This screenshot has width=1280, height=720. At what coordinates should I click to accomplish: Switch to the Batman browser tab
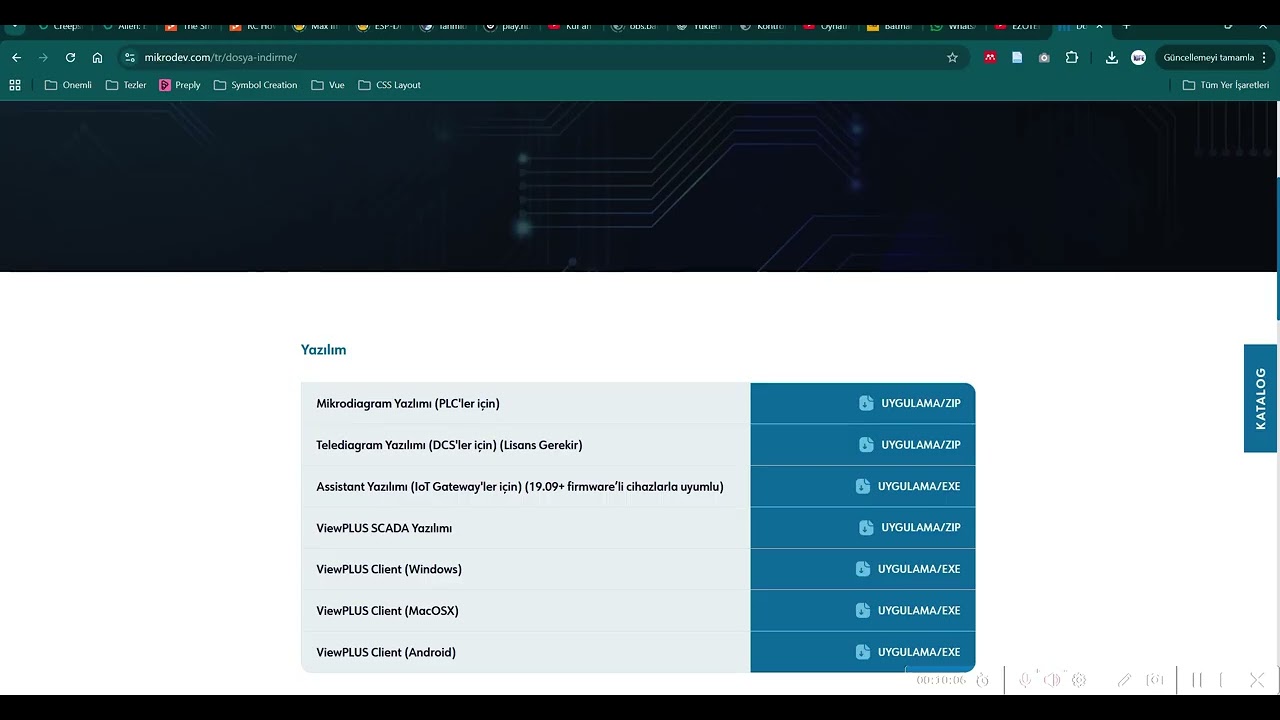[x=890, y=26]
